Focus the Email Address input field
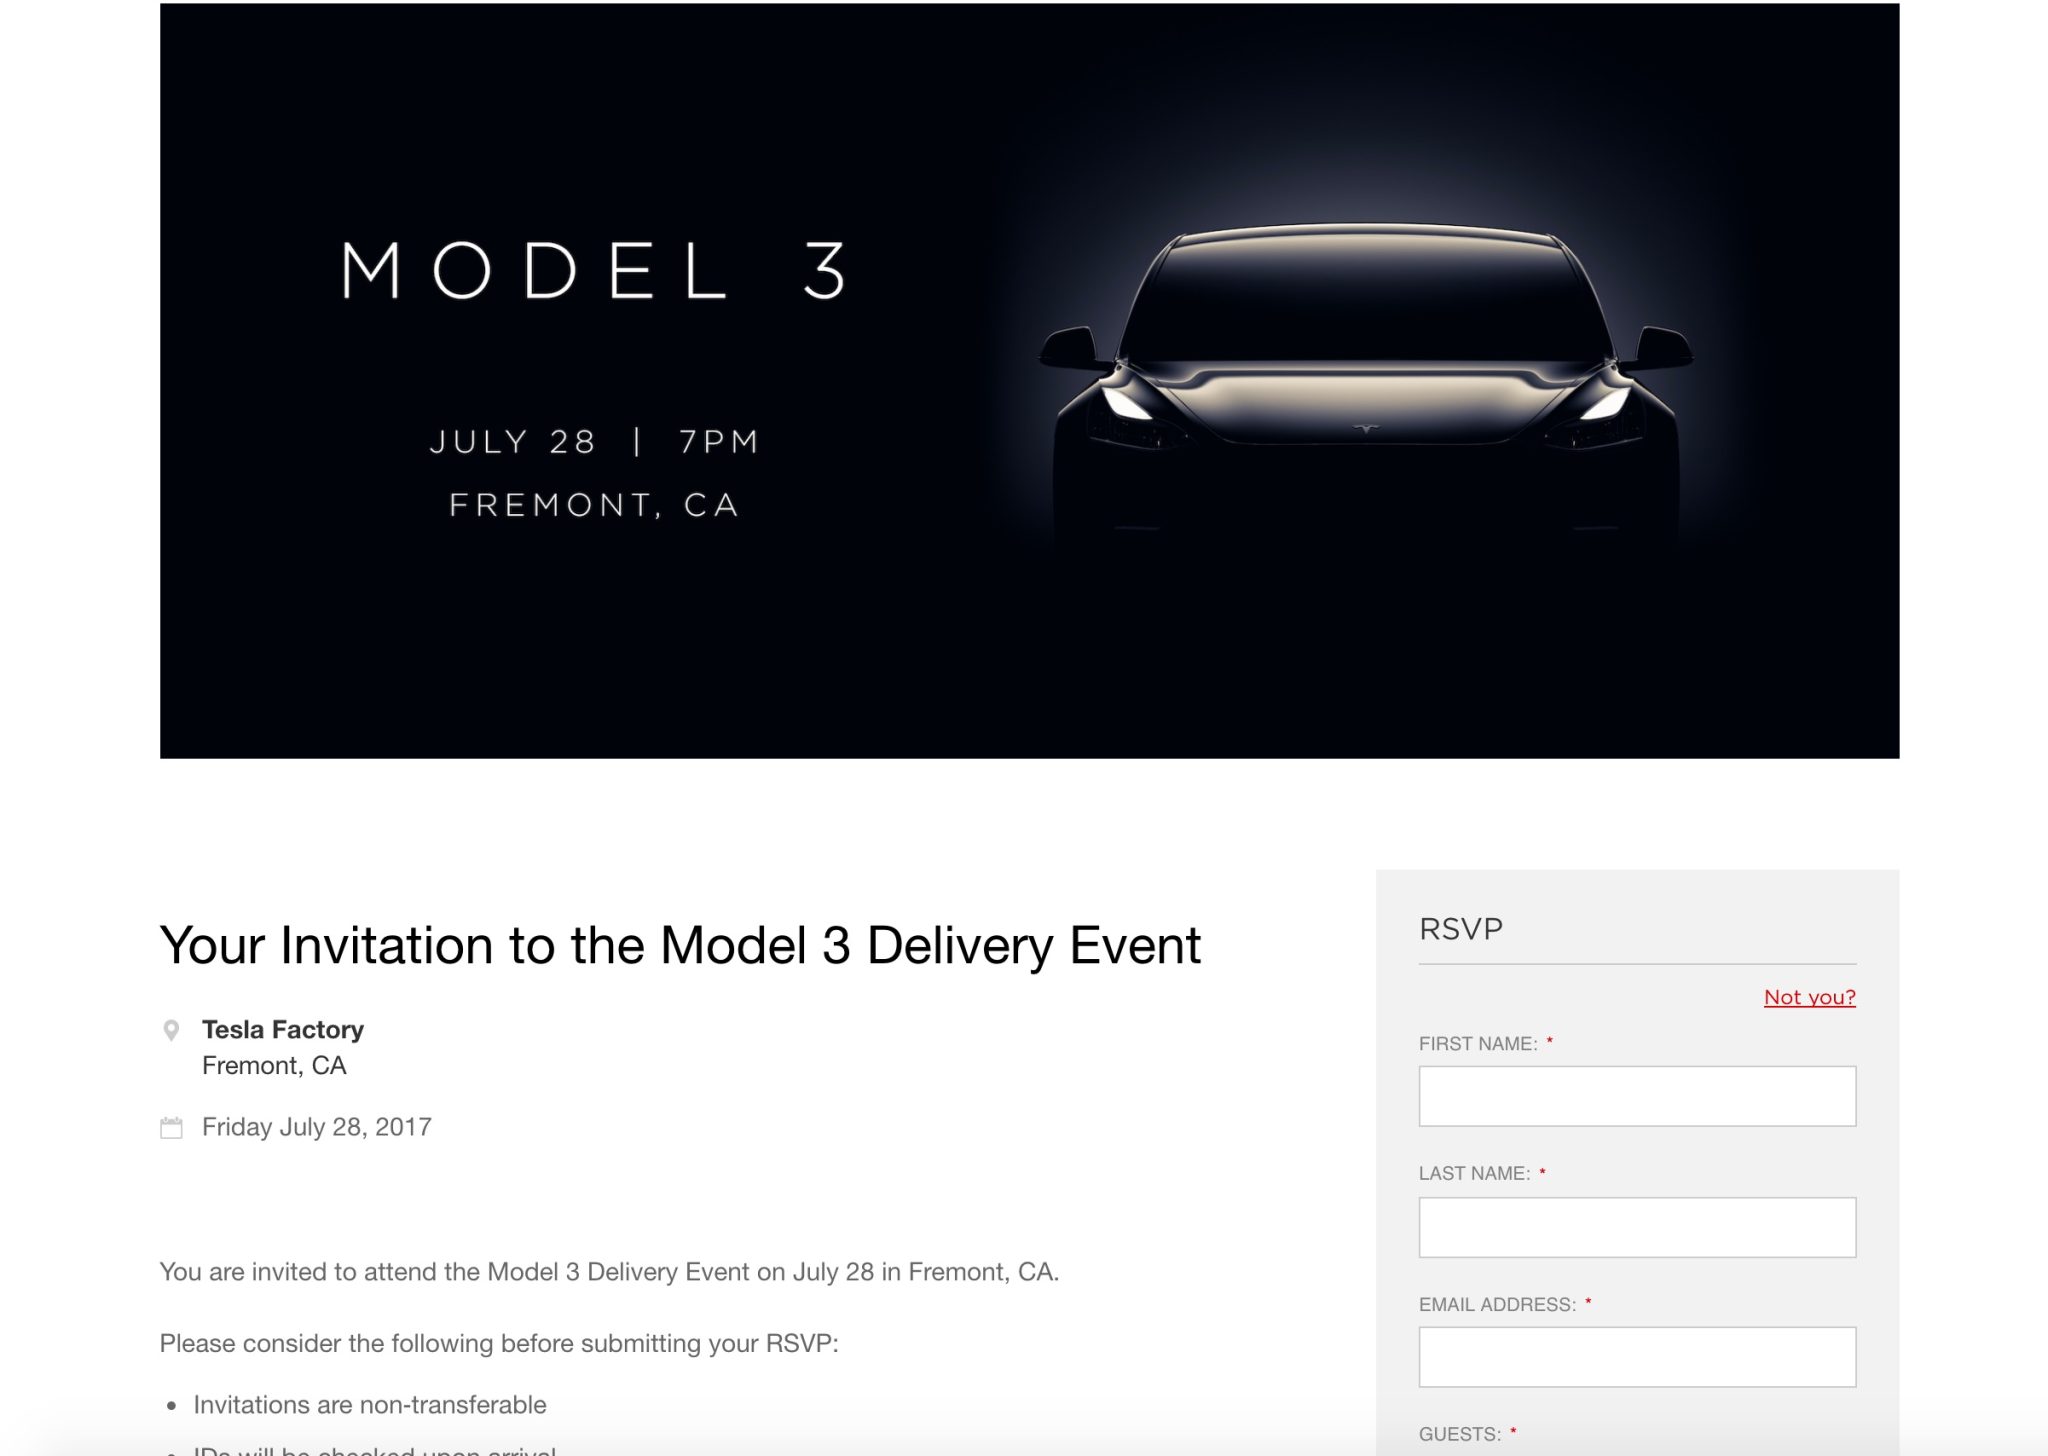The height and width of the screenshot is (1456, 2048). (1636, 1357)
